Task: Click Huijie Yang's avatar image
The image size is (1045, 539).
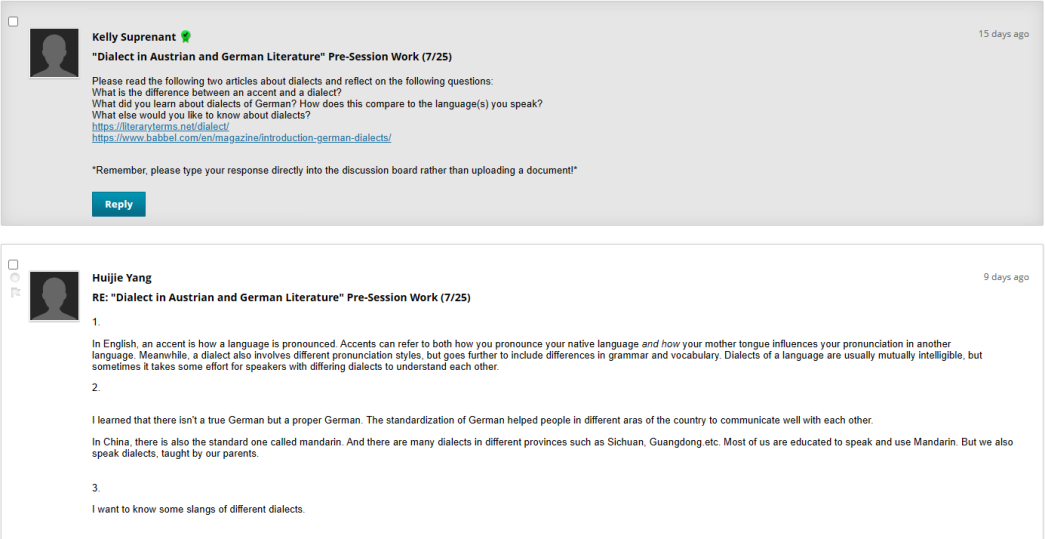Action: [x=54, y=296]
